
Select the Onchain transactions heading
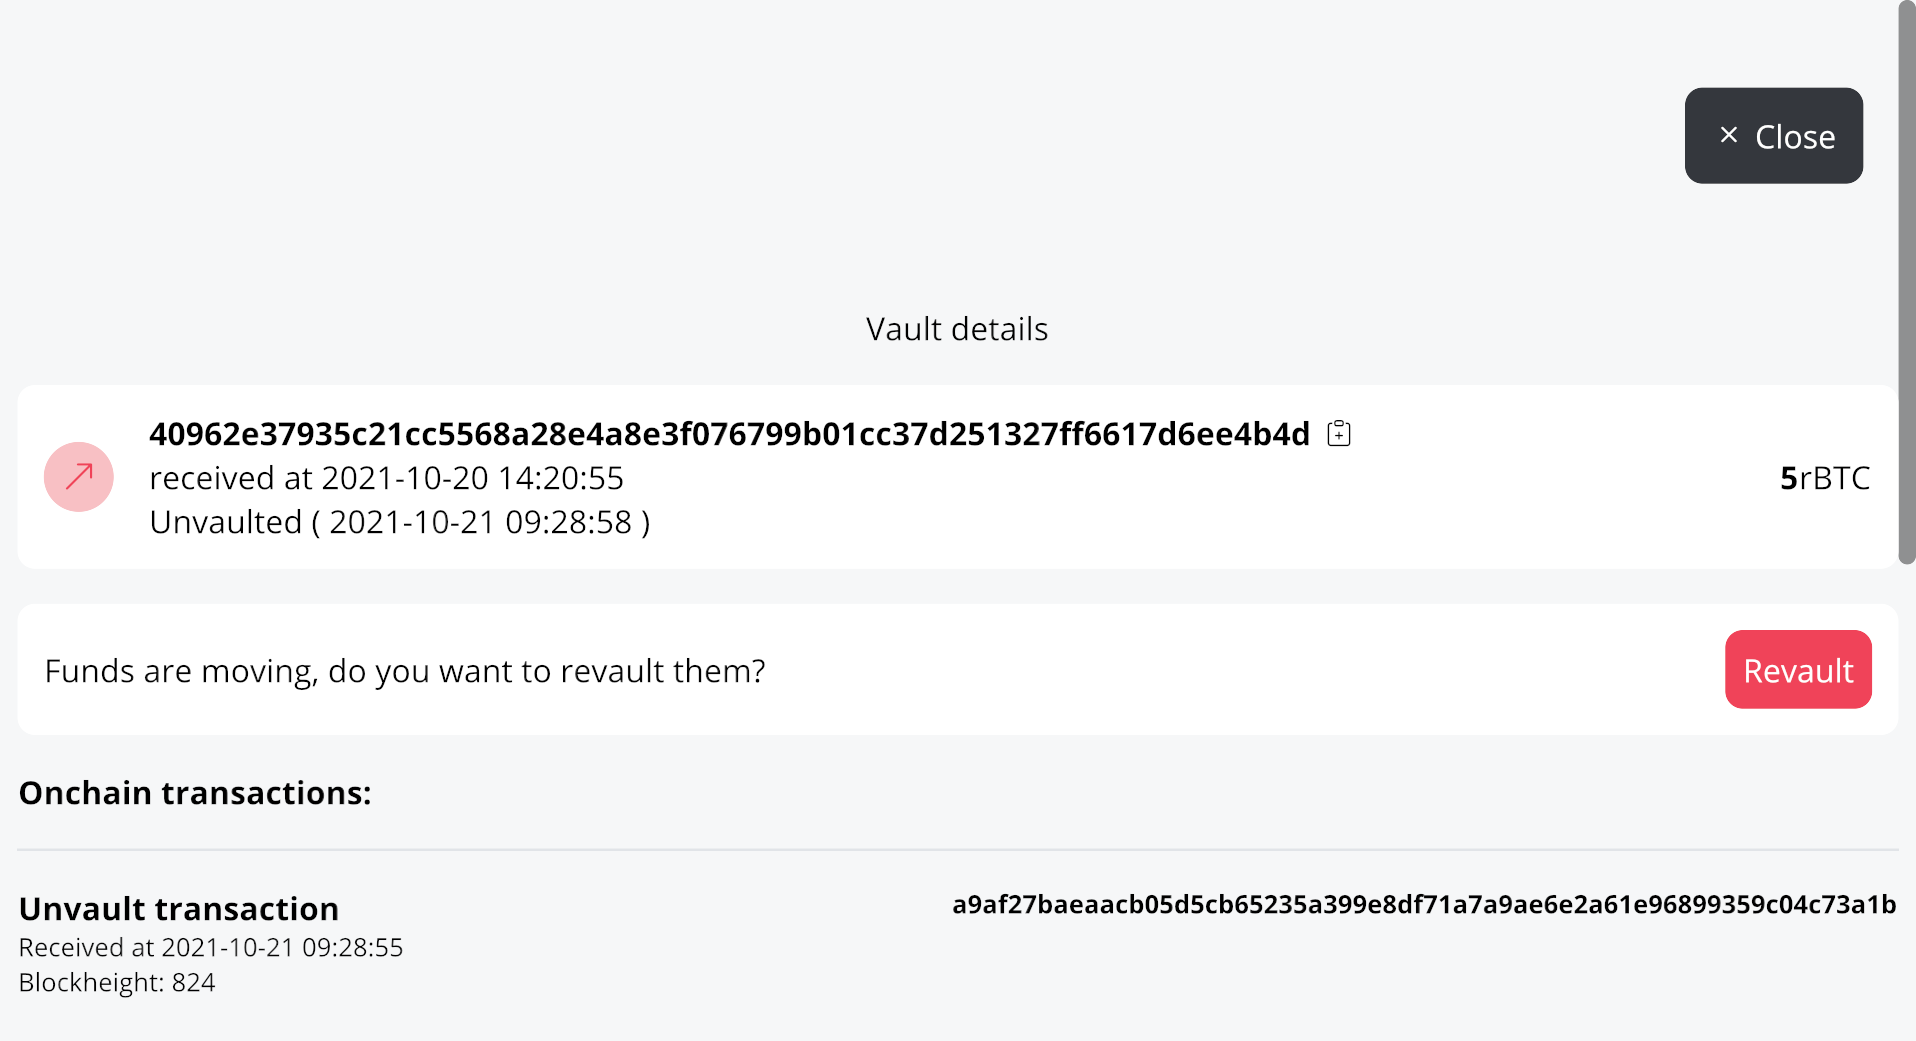tap(195, 792)
